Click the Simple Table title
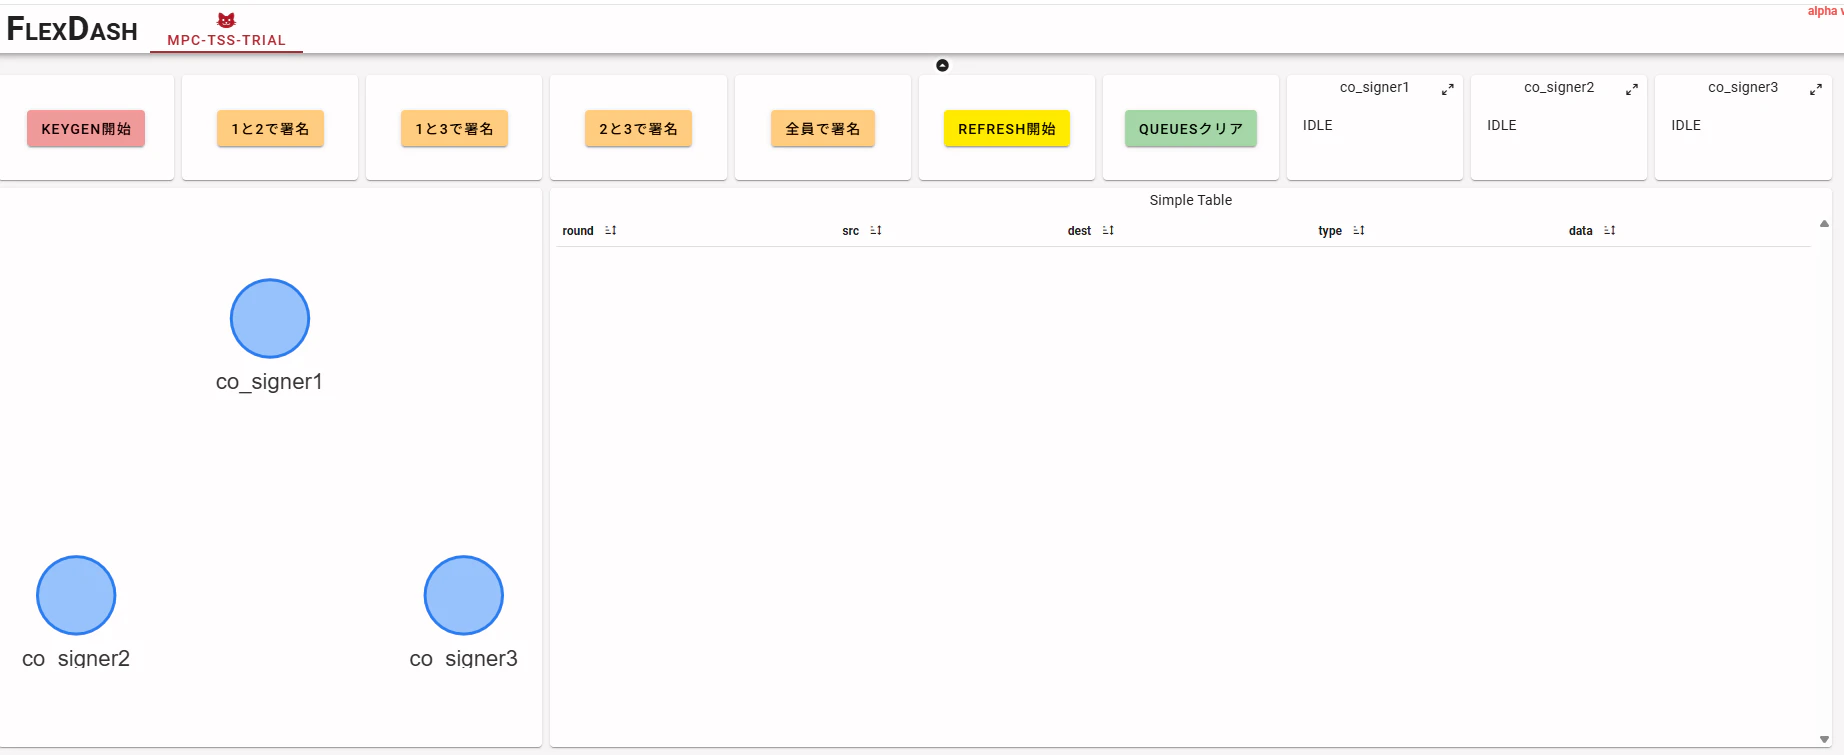 pyautogui.click(x=1190, y=200)
